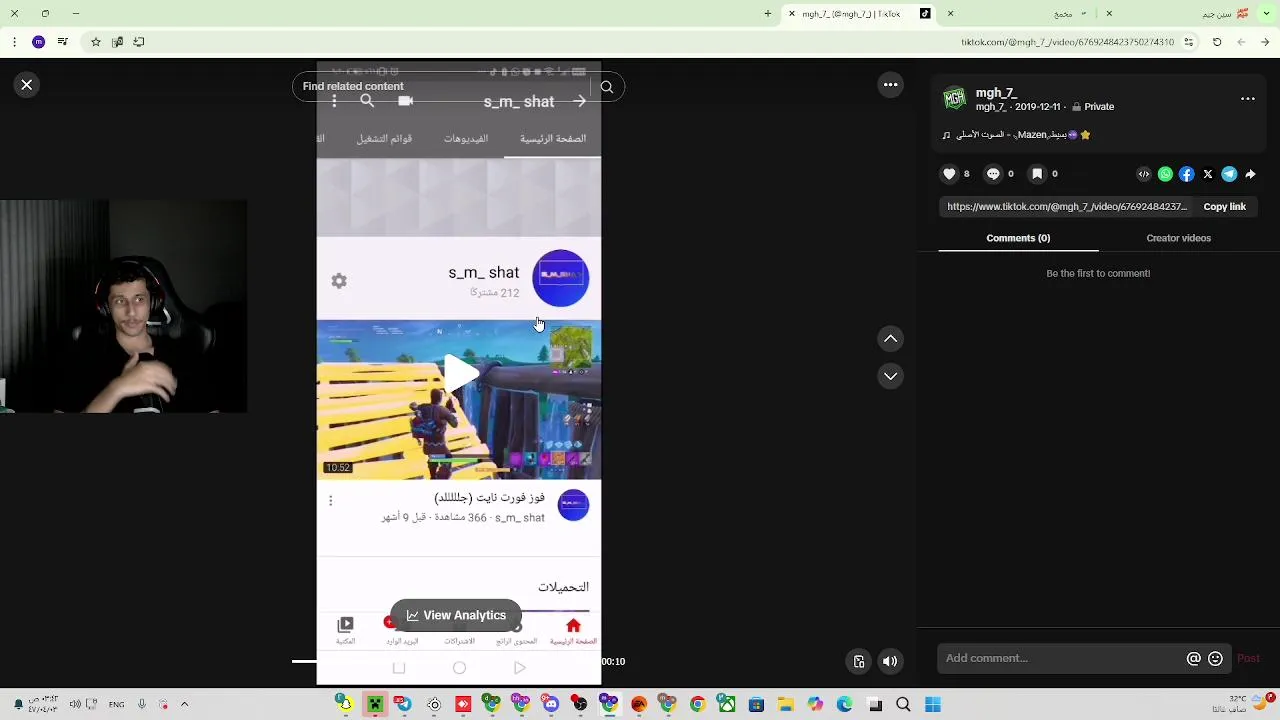Insert a mention with the @ icon
Image resolution: width=1280 pixels, height=720 pixels.
1193,659
